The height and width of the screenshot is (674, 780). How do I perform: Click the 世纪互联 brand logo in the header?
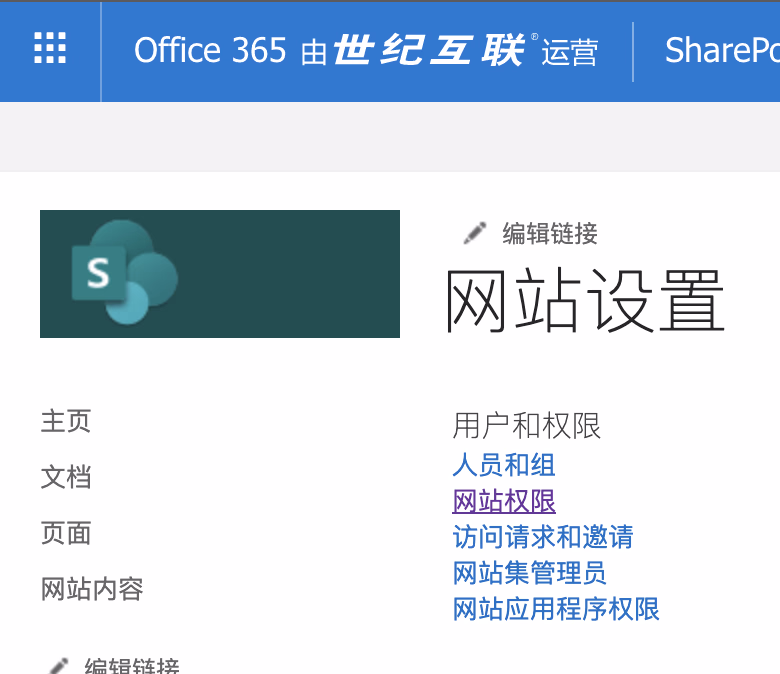(x=429, y=50)
